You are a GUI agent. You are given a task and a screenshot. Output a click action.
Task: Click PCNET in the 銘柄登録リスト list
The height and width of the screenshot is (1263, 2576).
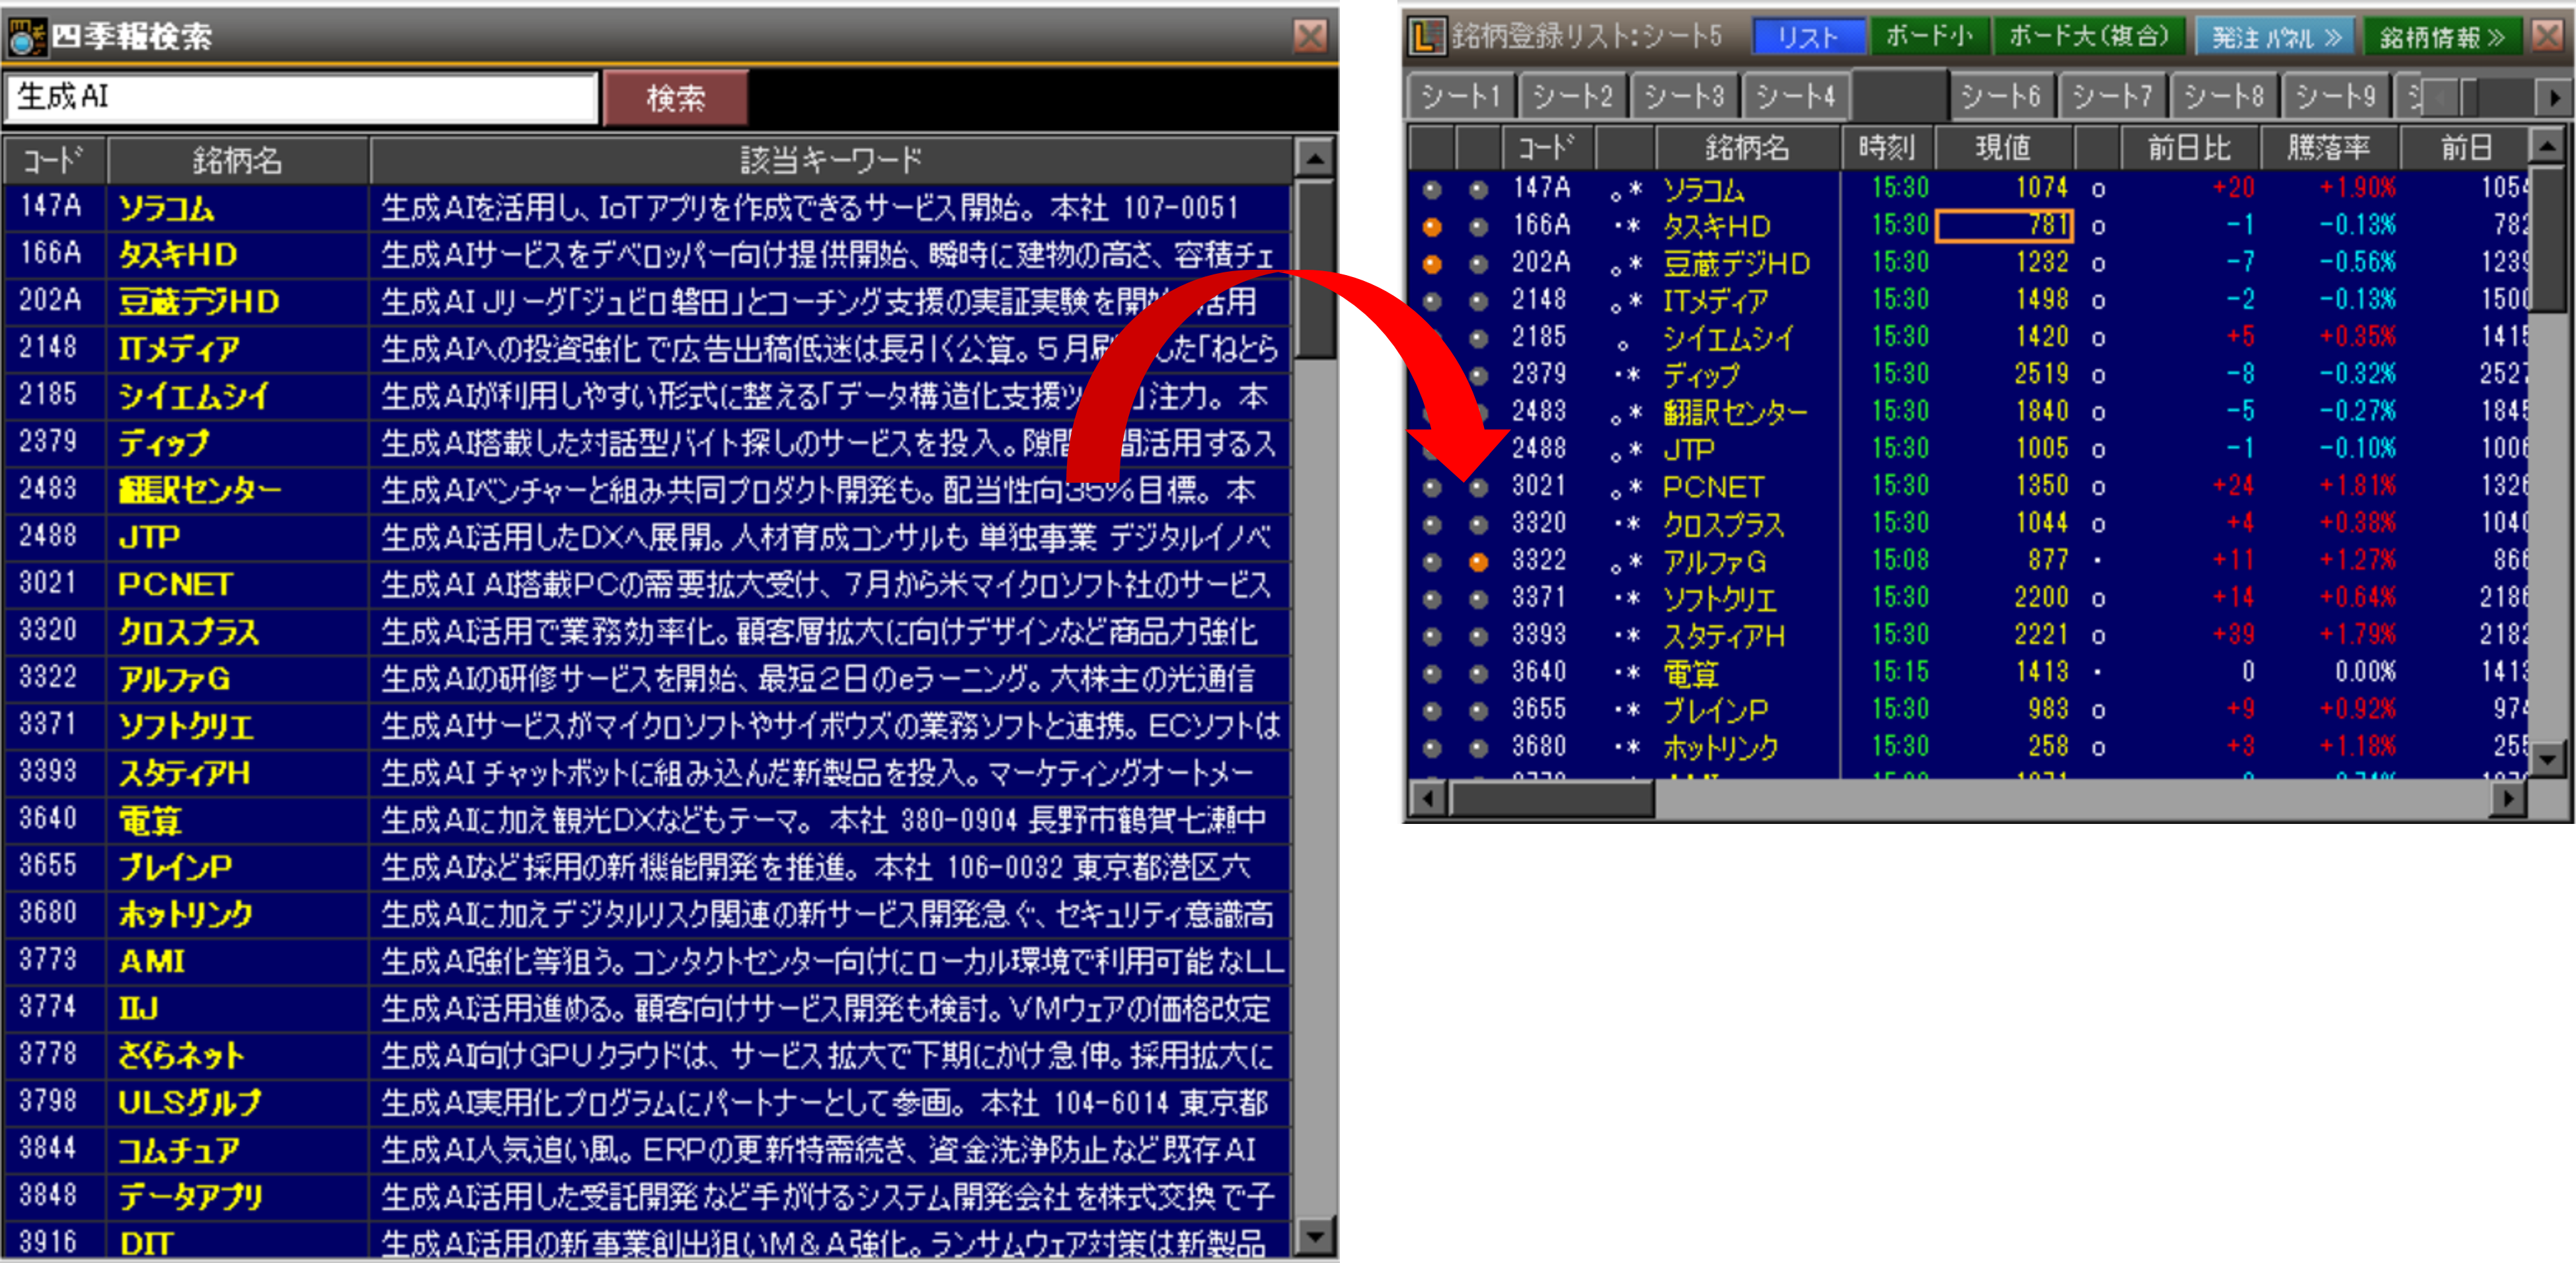[1713, 487]
